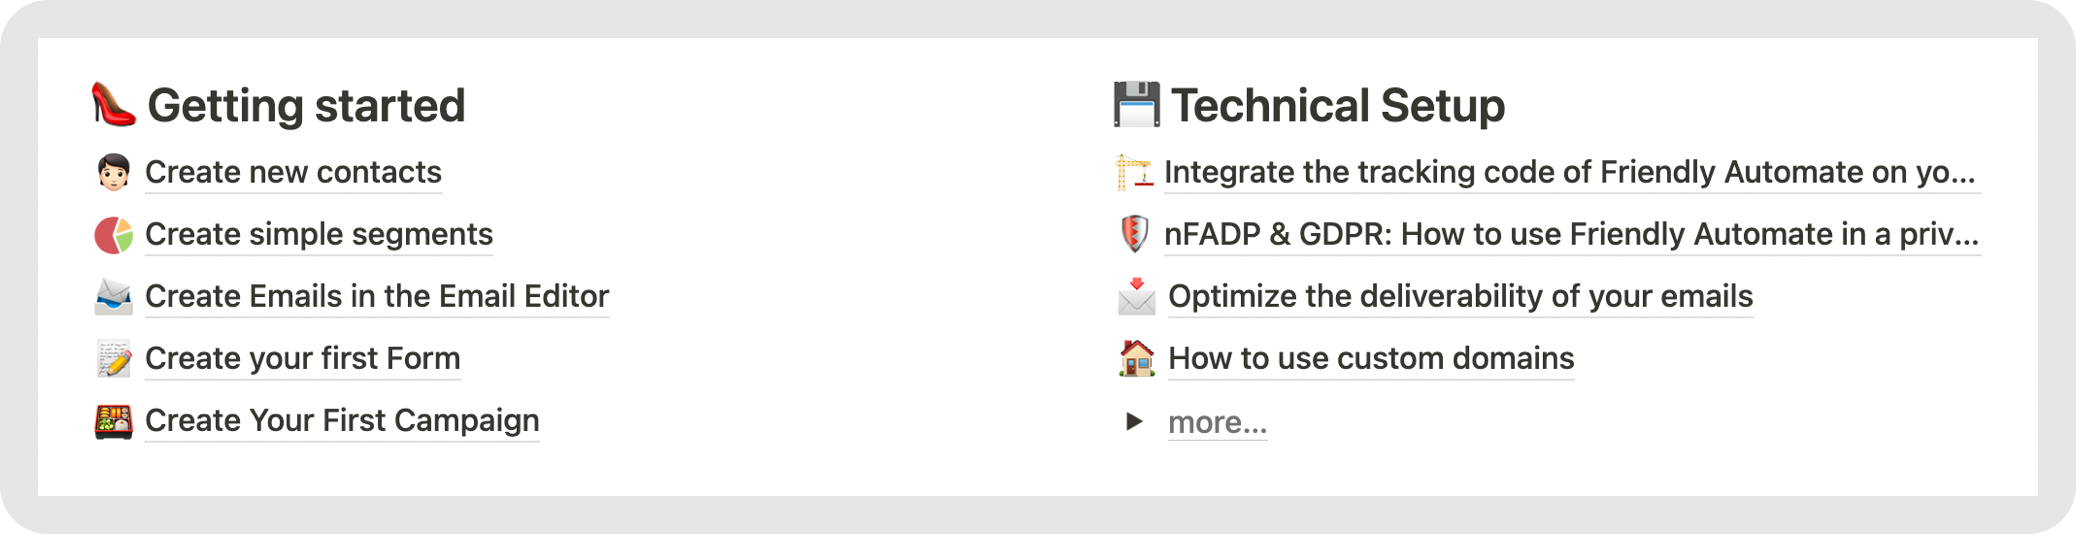Open Create Your First Campaign guide
2076x534 pixels.
point(342,420)
